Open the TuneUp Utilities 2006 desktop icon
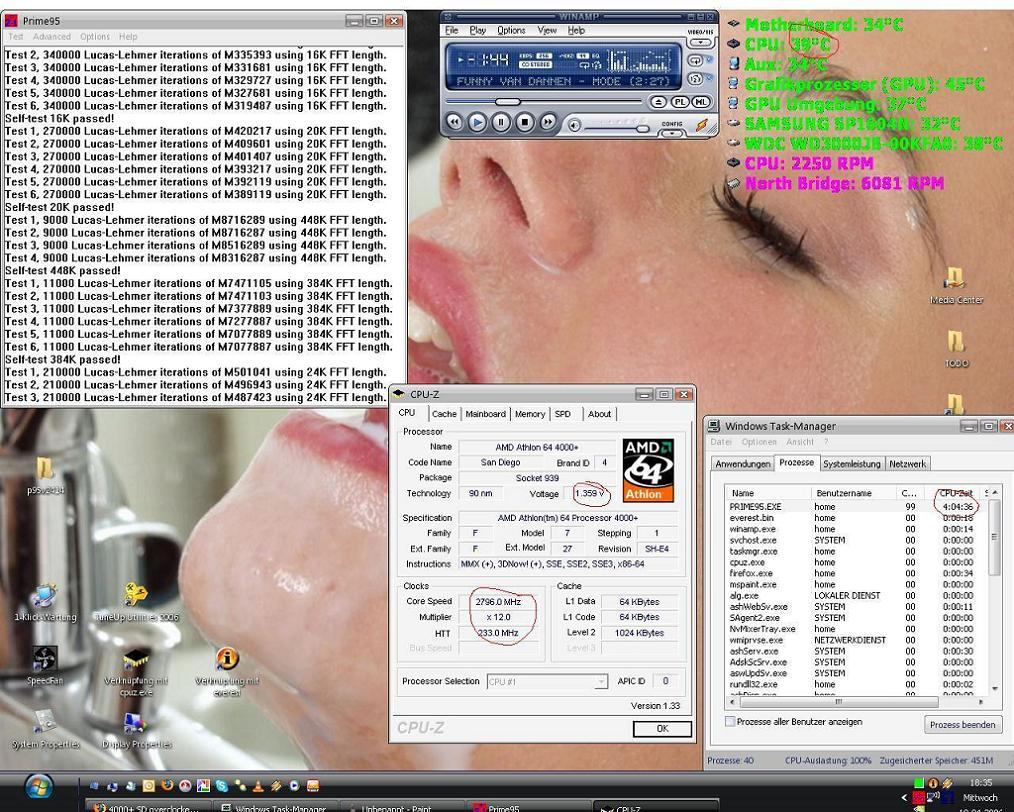This screenshot has height=812, width=1014. pyautogui.click(x=136, y=603)
